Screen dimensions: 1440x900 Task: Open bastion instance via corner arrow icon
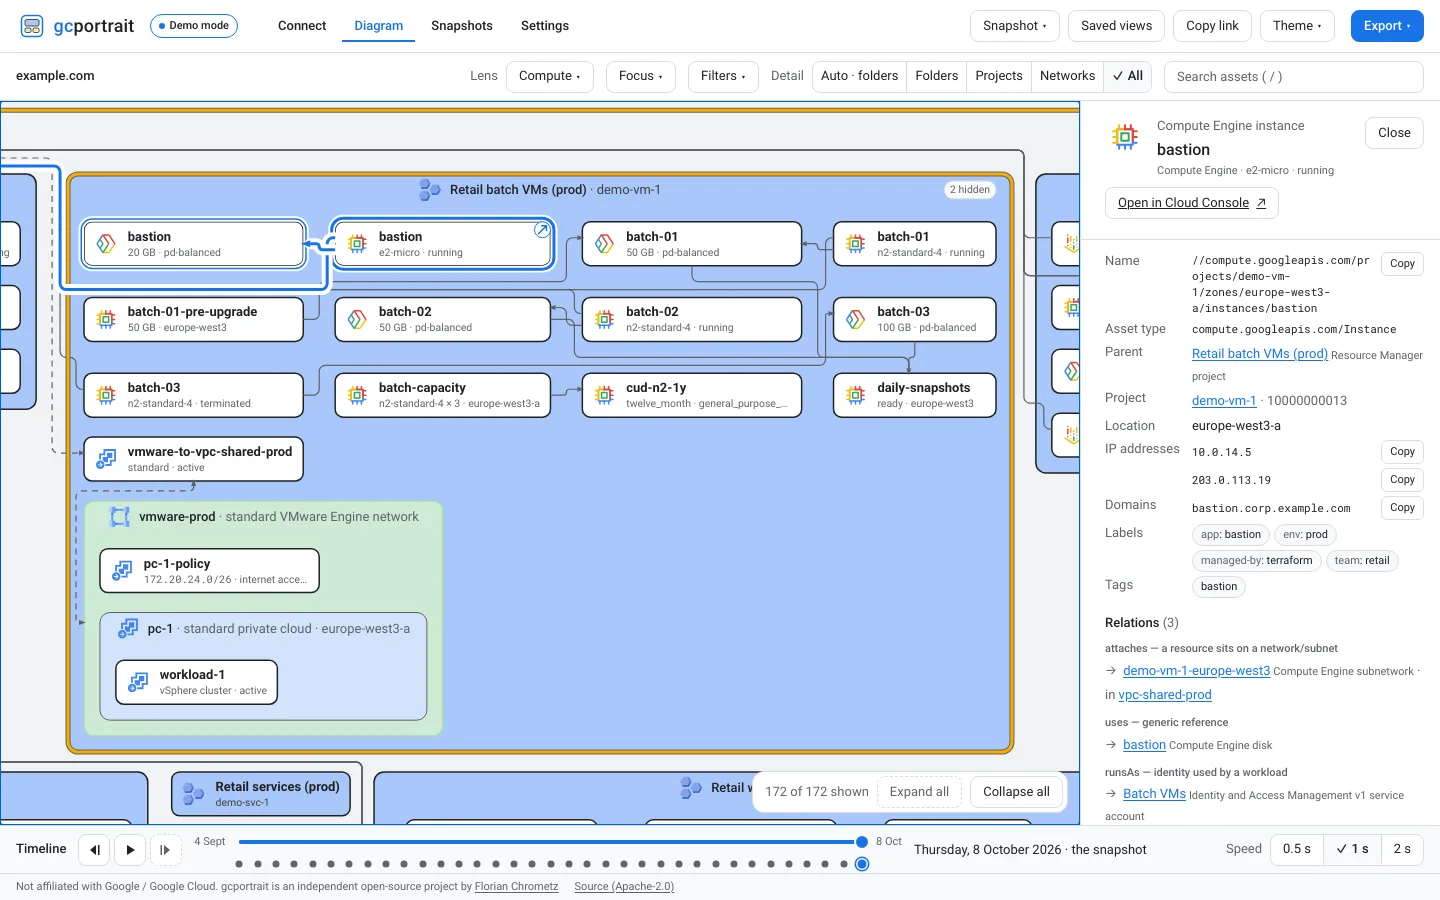(541, 230)
